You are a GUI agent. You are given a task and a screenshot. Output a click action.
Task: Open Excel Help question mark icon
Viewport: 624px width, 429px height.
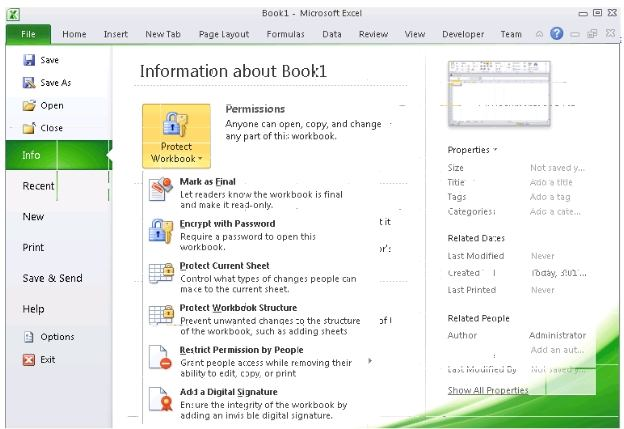point(557,34)
